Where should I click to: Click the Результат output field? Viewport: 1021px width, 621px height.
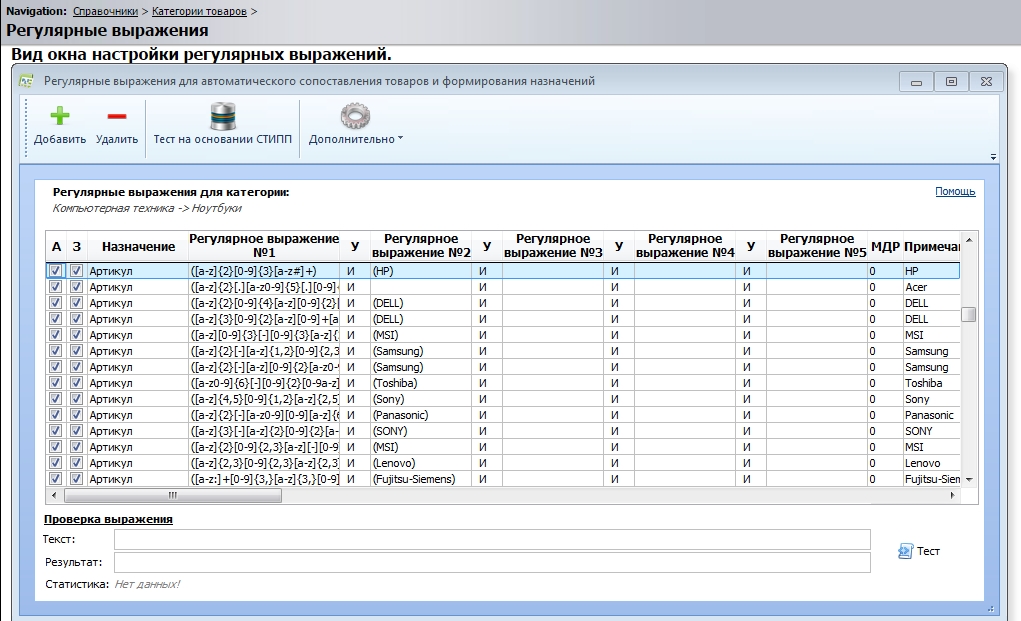tap(492, 562)
